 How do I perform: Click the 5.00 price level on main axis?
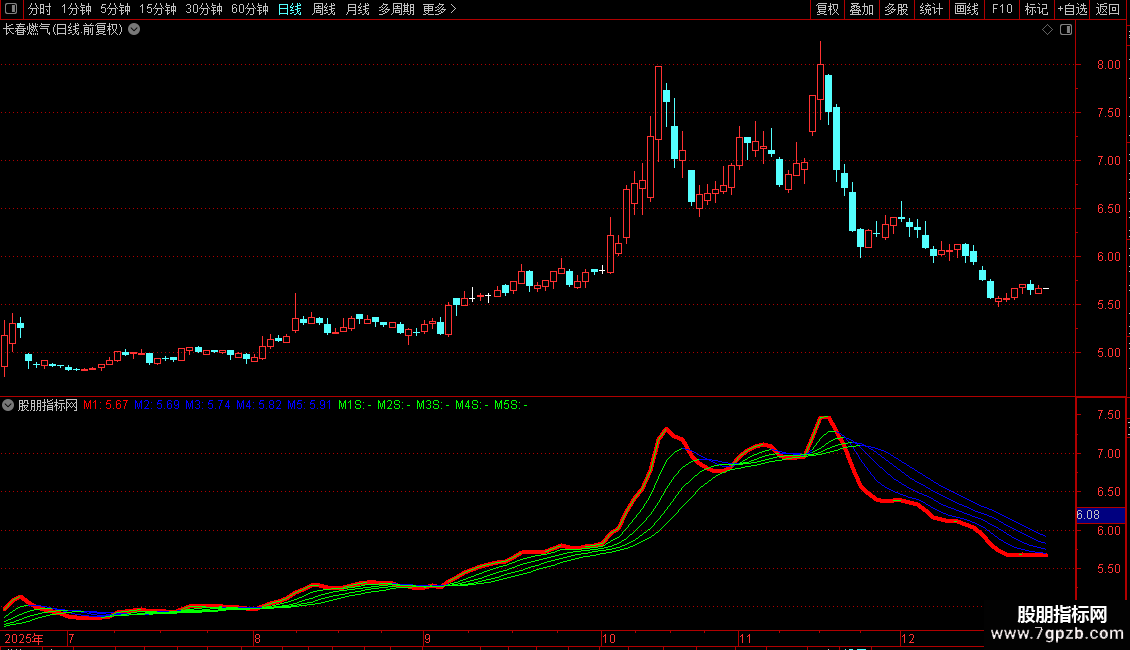(x=1108, y=352)
